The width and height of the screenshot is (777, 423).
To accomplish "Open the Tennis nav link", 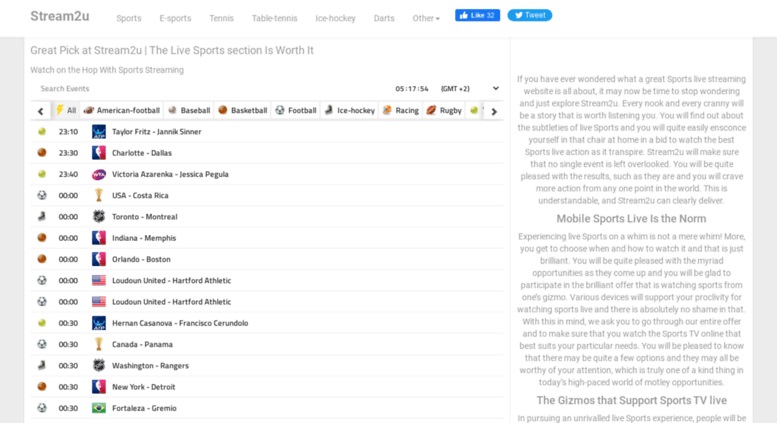I will 221,18.
